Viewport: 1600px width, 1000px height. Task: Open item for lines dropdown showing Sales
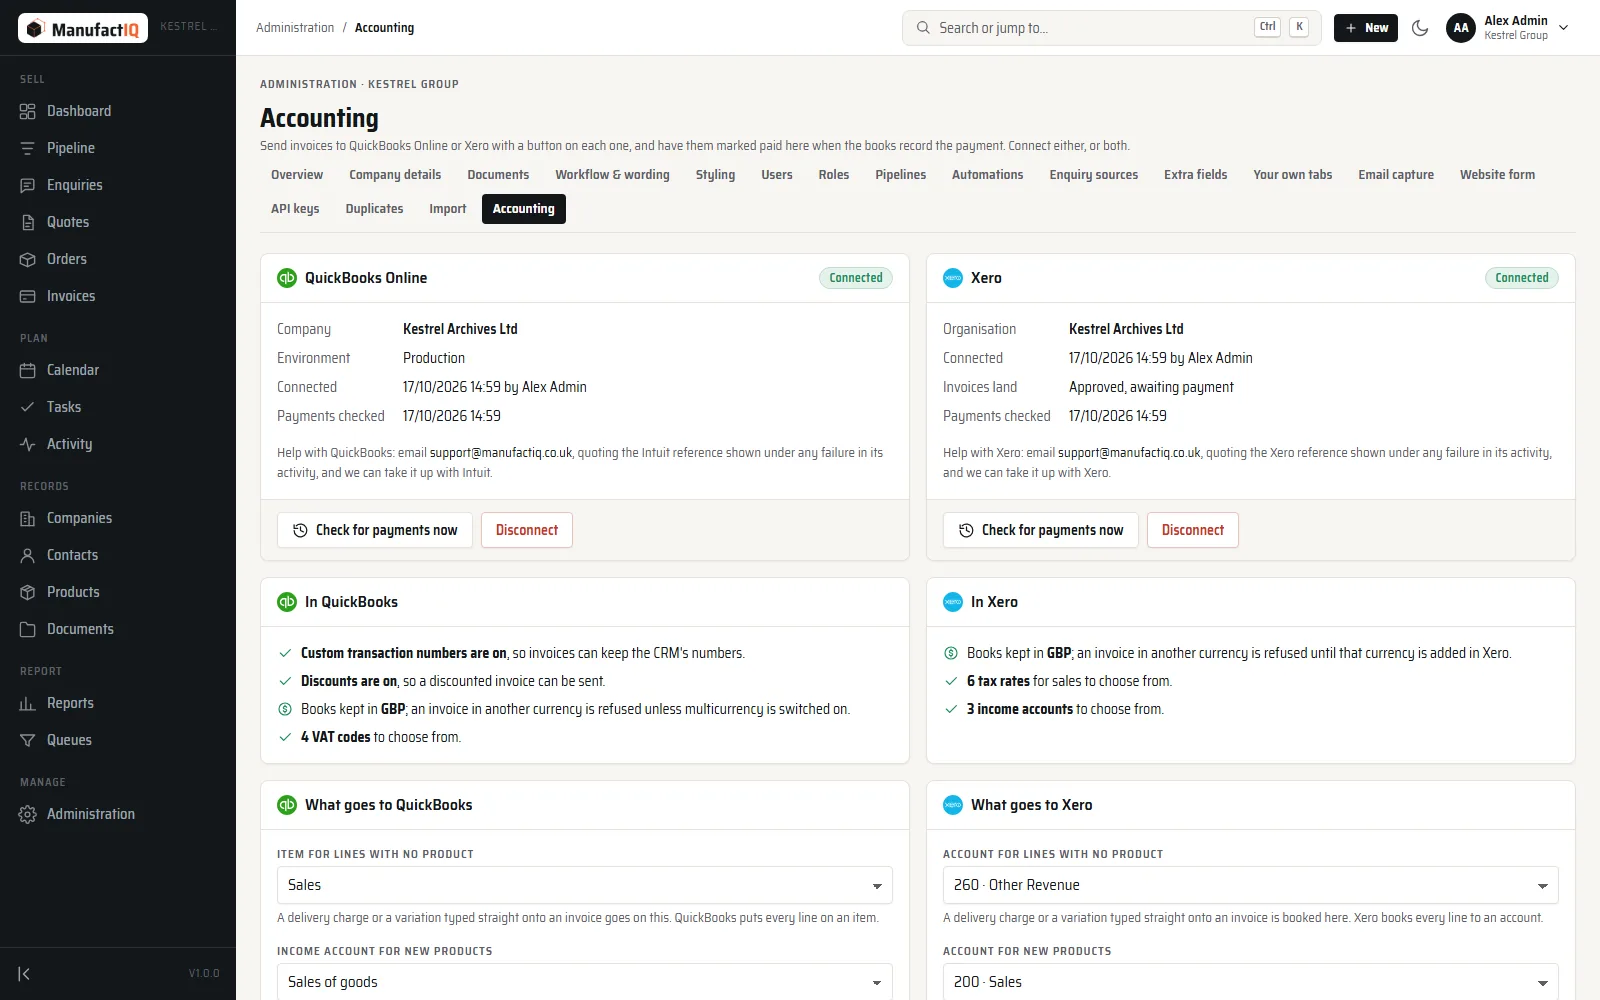tap(585, 885)
